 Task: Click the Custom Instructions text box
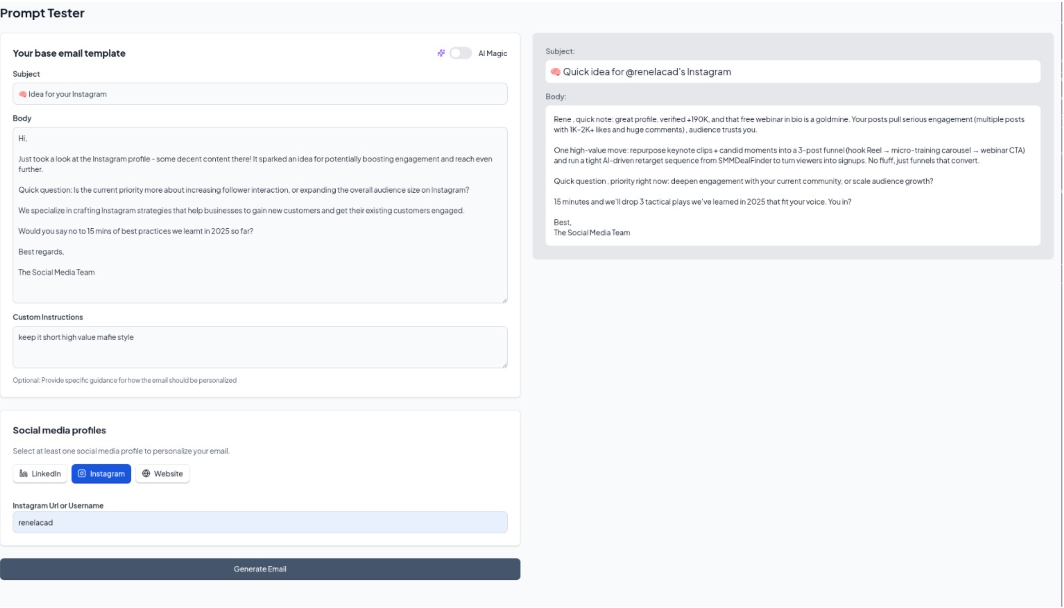[260, 347]
